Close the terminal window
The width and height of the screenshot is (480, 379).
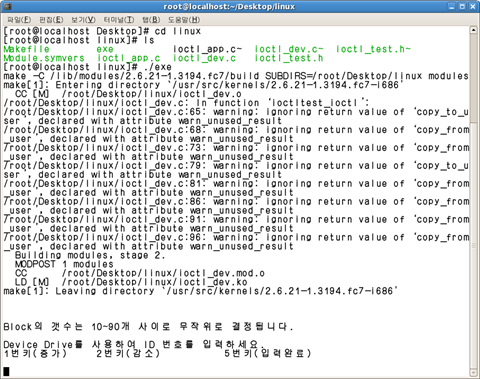(473, 6)
